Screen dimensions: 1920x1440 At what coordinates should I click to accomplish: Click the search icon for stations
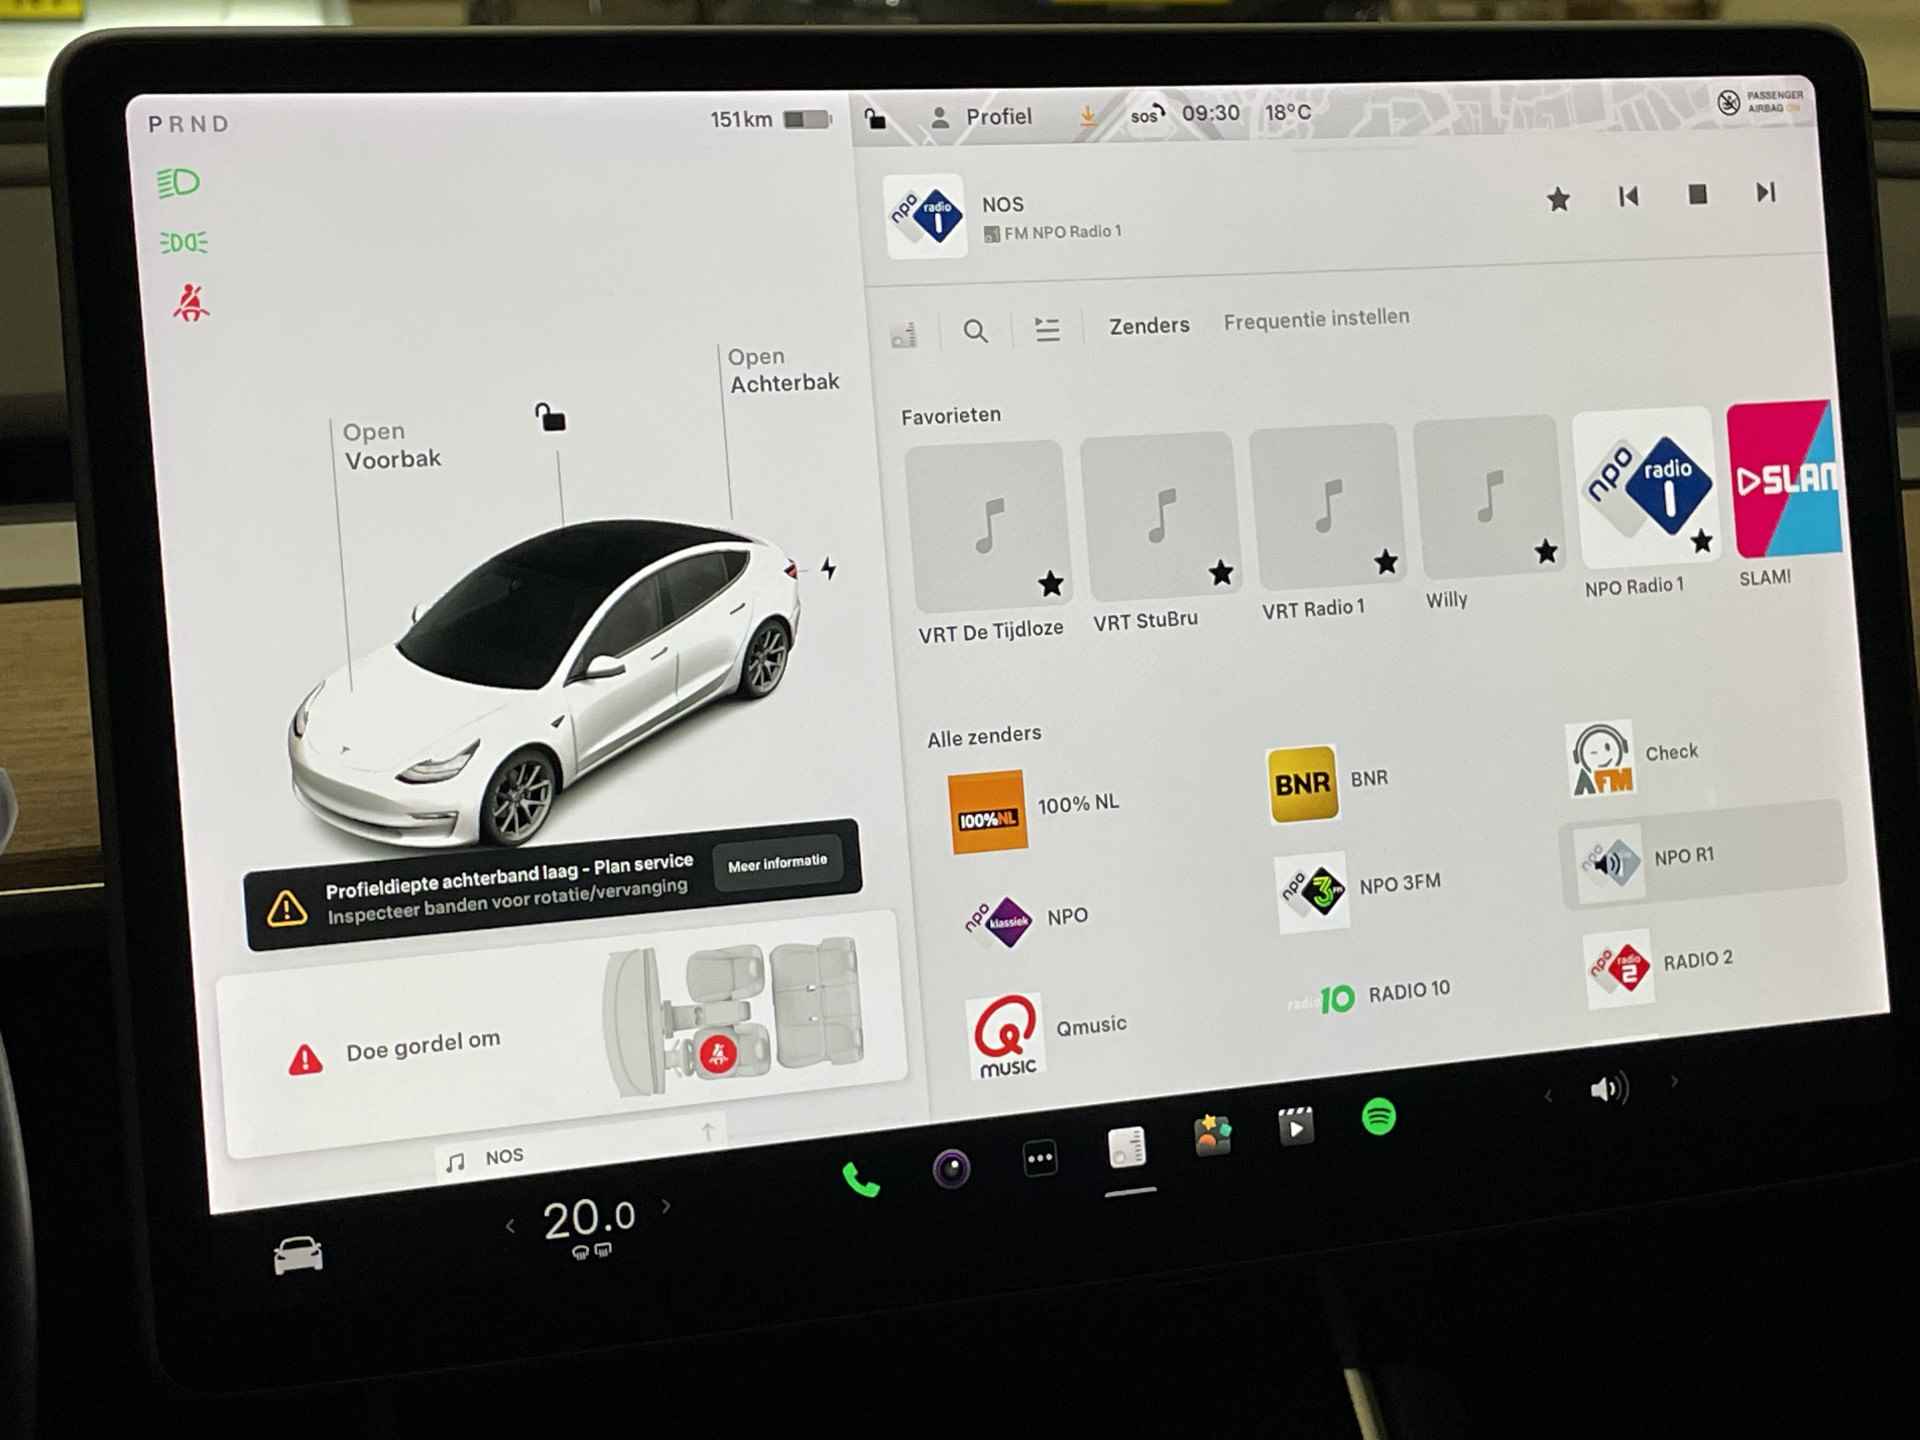pyautogui.click(x=975, y=319)
